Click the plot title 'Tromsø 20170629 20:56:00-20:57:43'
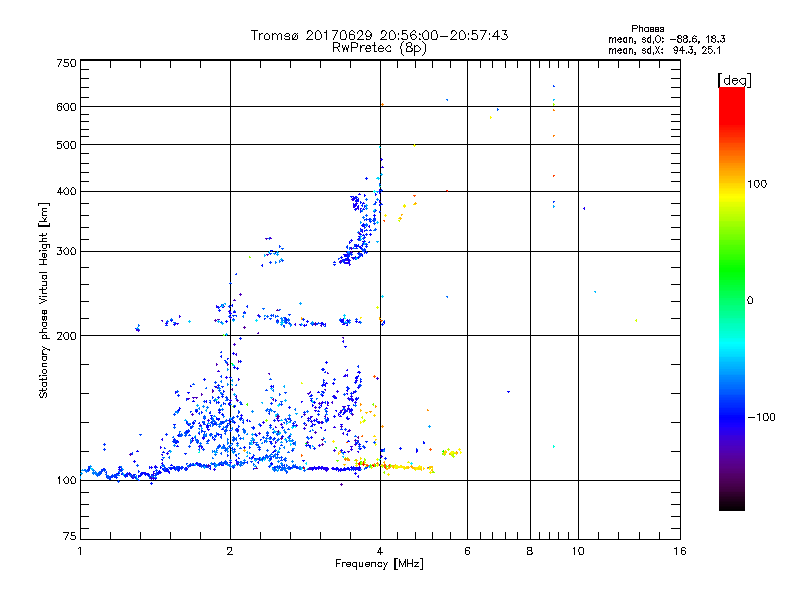800x600 pixels. point(380,35)
